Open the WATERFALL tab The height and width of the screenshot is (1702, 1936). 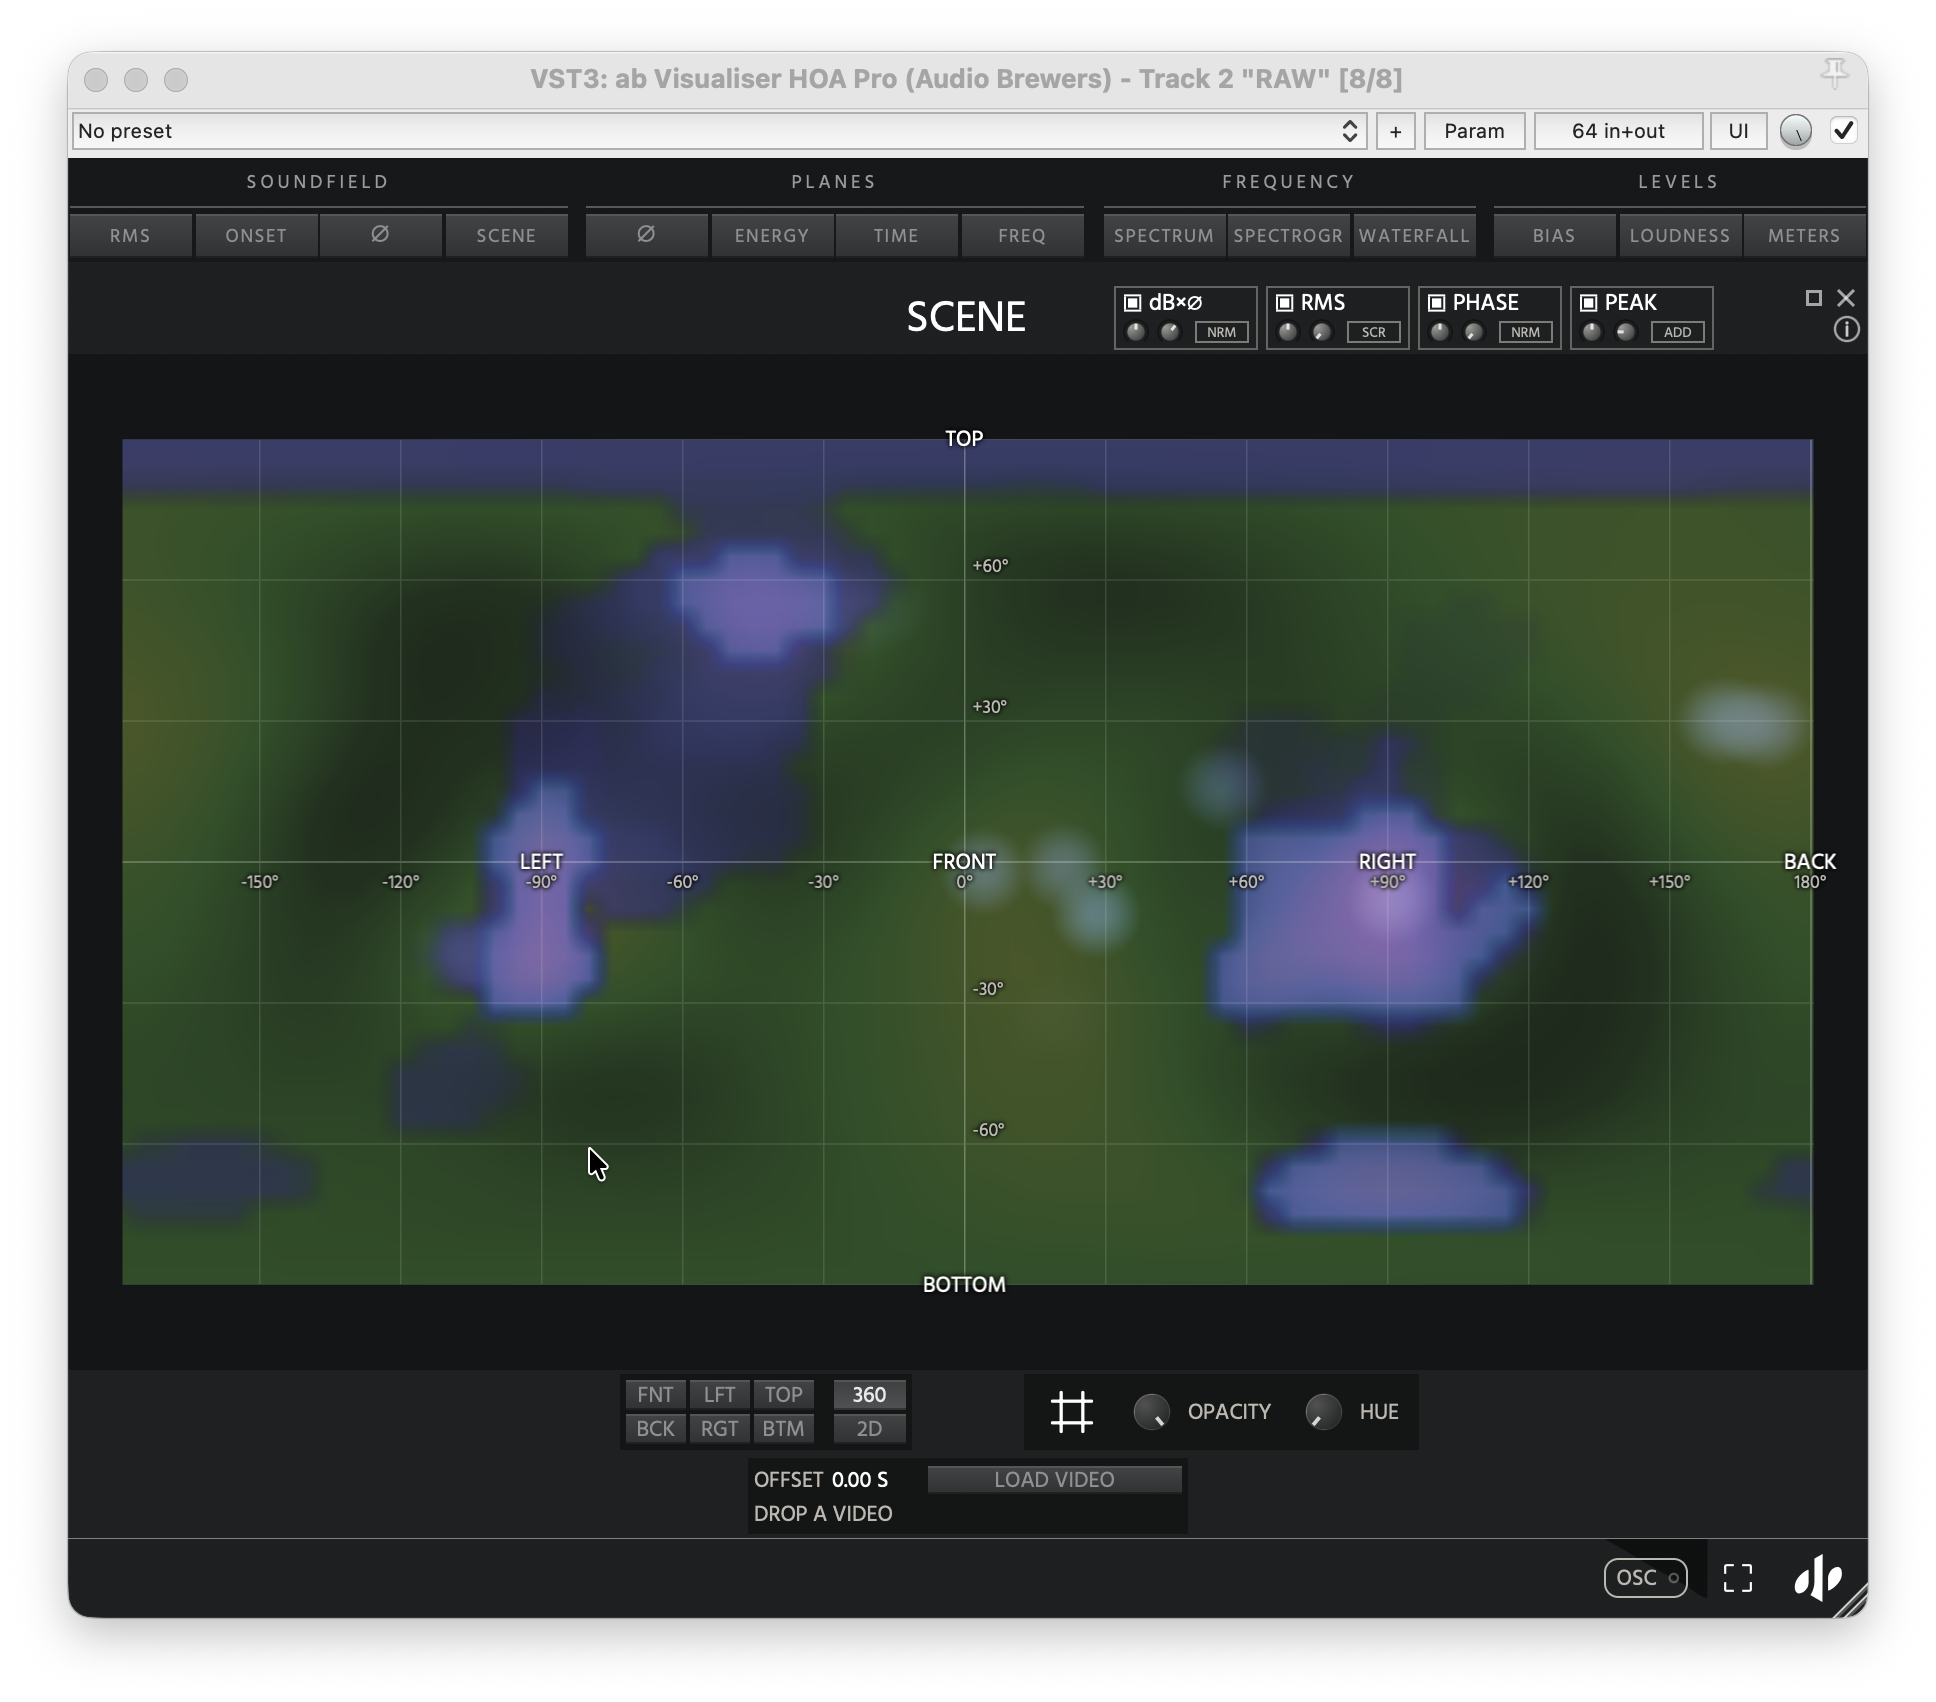point(1414,235)
